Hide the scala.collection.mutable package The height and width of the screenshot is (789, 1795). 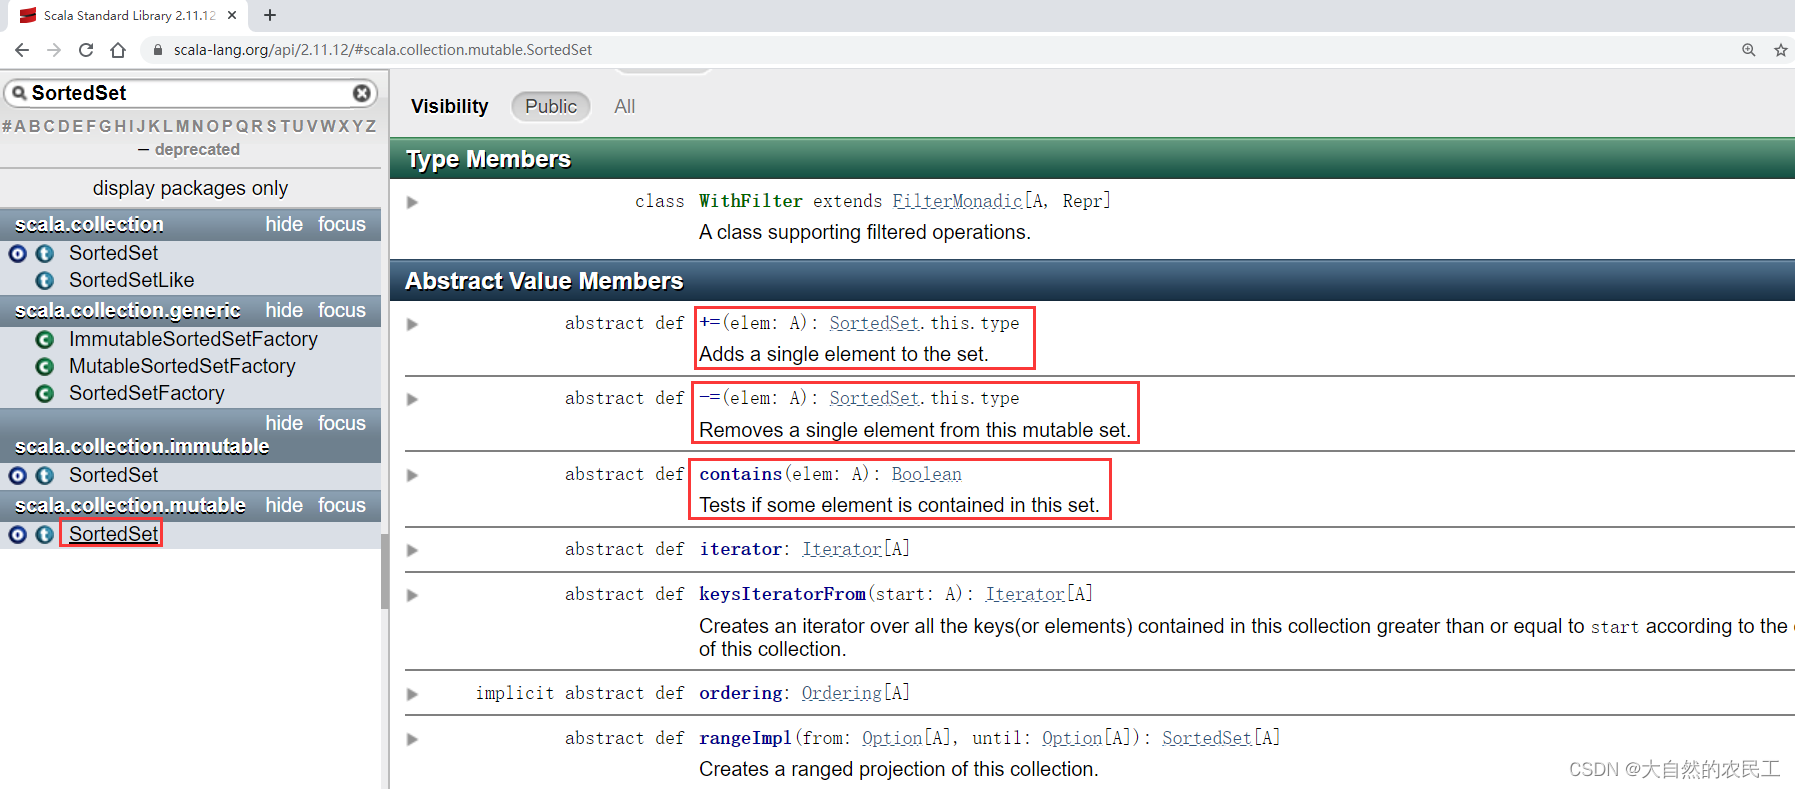pyautogui.click(x=284, y=505)
